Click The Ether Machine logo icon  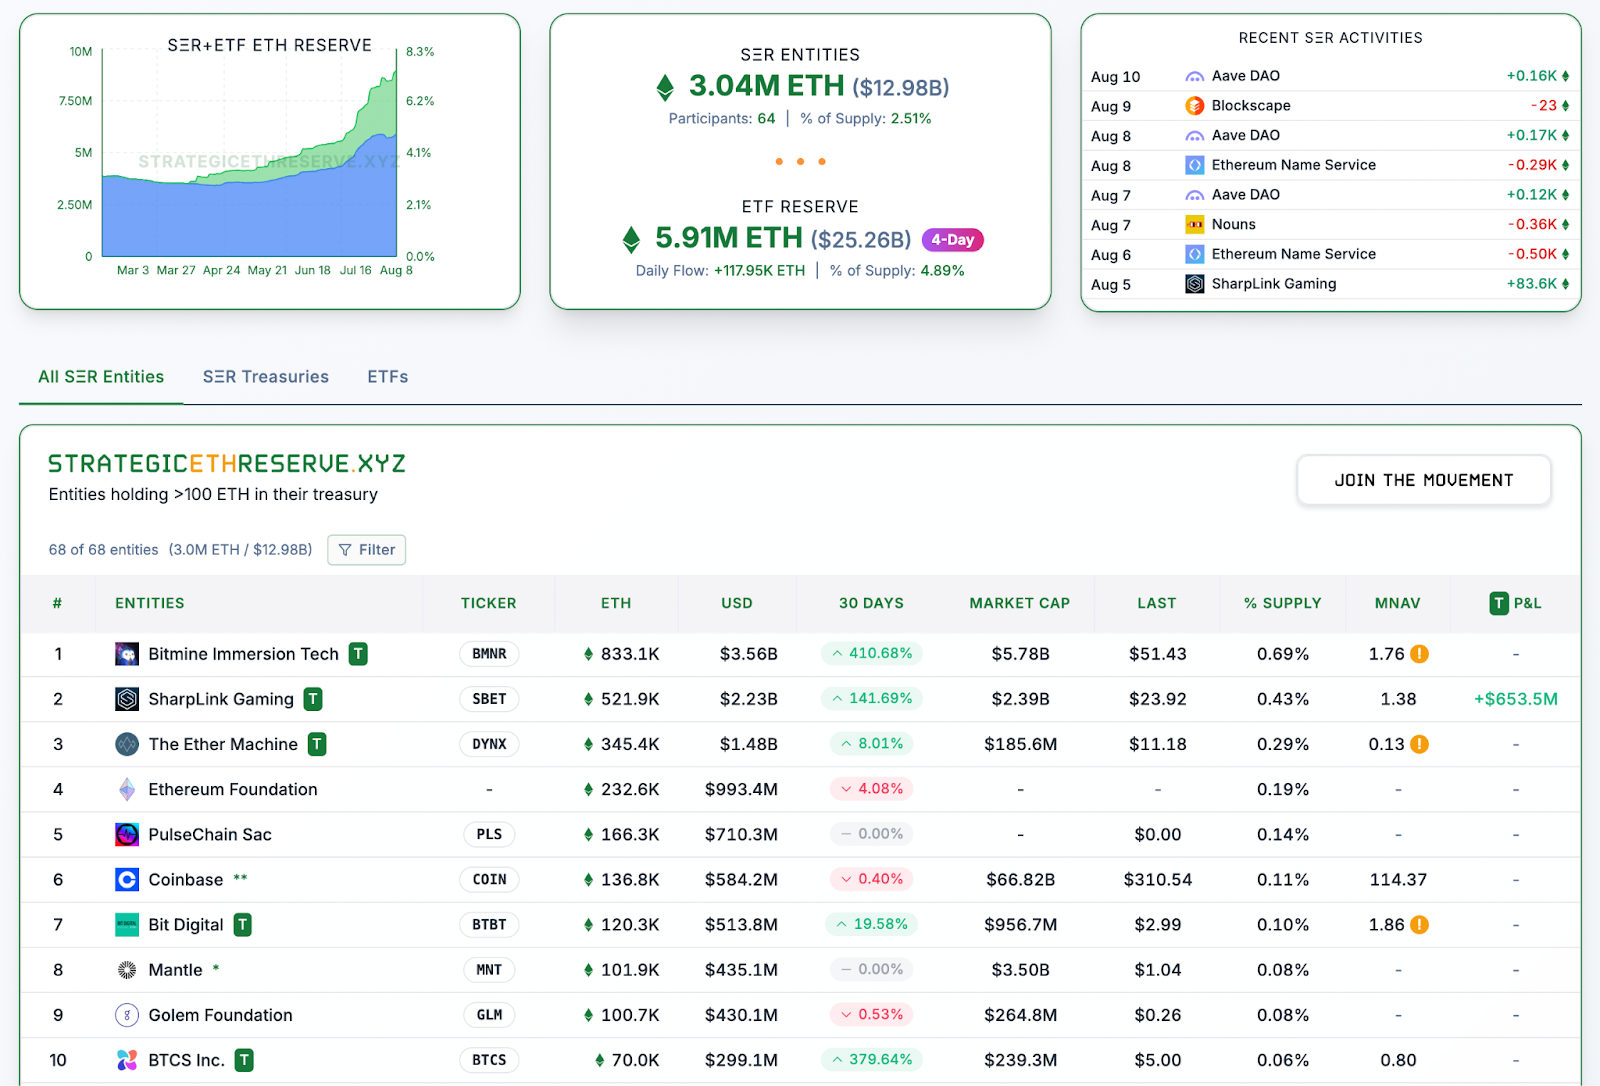click(x=127, y=744)
